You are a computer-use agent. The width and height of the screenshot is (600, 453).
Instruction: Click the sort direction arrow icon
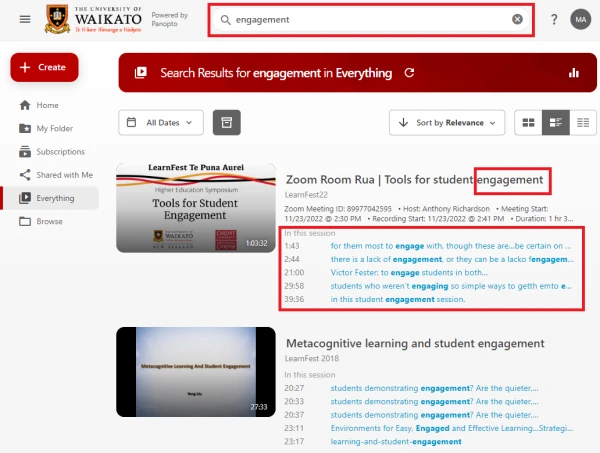coord(403,122)
